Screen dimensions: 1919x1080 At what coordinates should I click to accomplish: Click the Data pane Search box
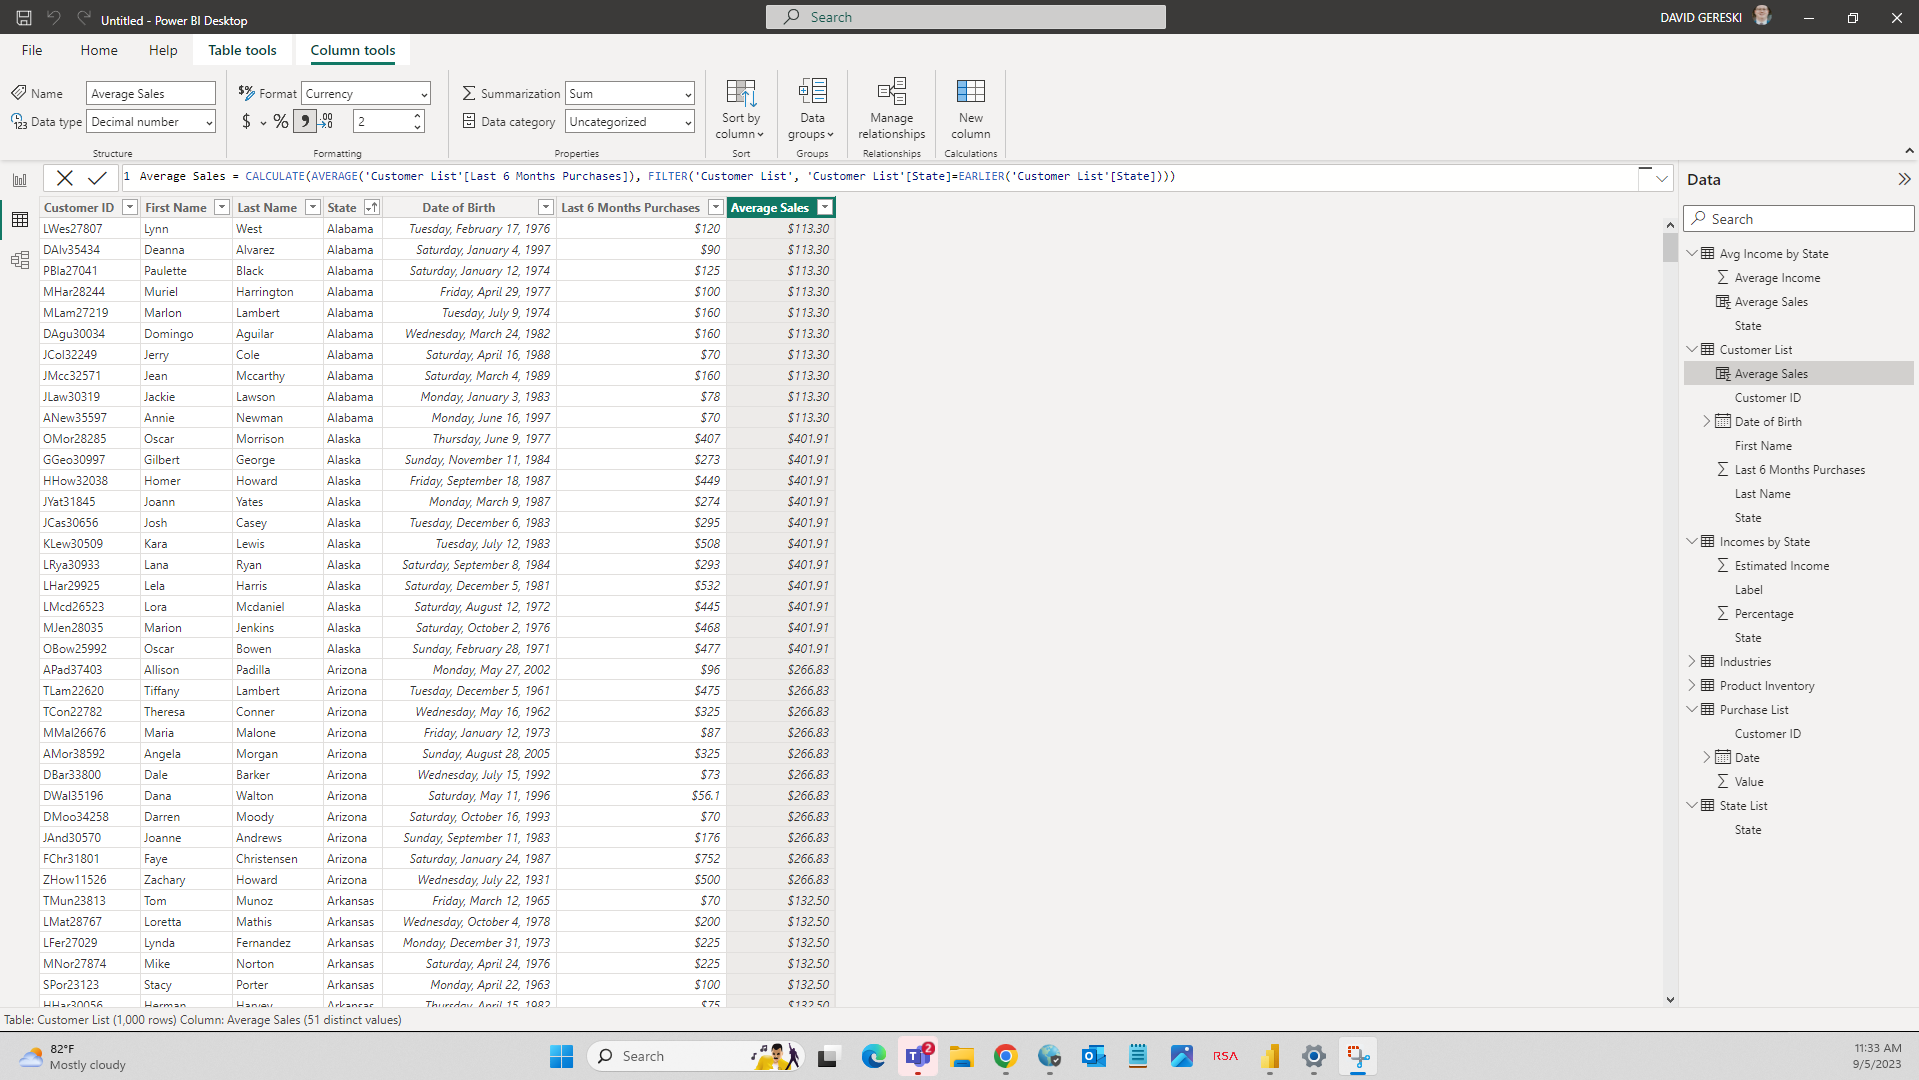click(x=1798, y=218)
